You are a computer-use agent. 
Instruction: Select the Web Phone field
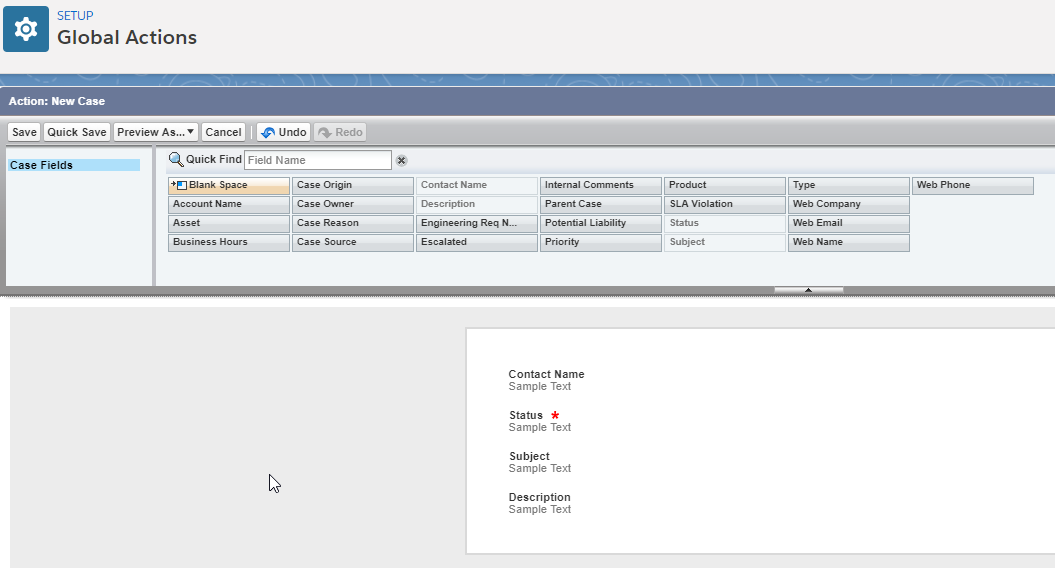point(972,186)
